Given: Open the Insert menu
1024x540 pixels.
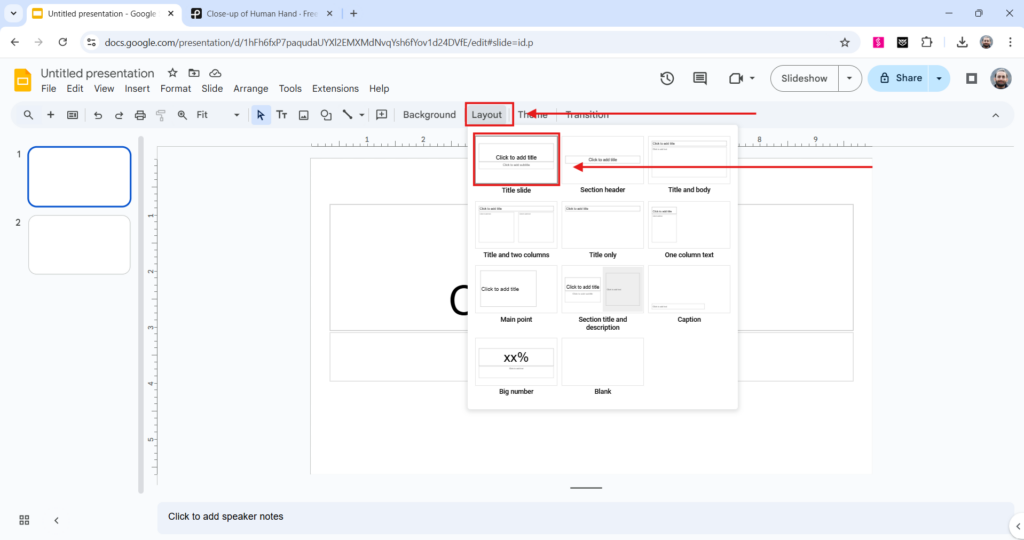Looking at the screenshot, I should coord(137,89).
